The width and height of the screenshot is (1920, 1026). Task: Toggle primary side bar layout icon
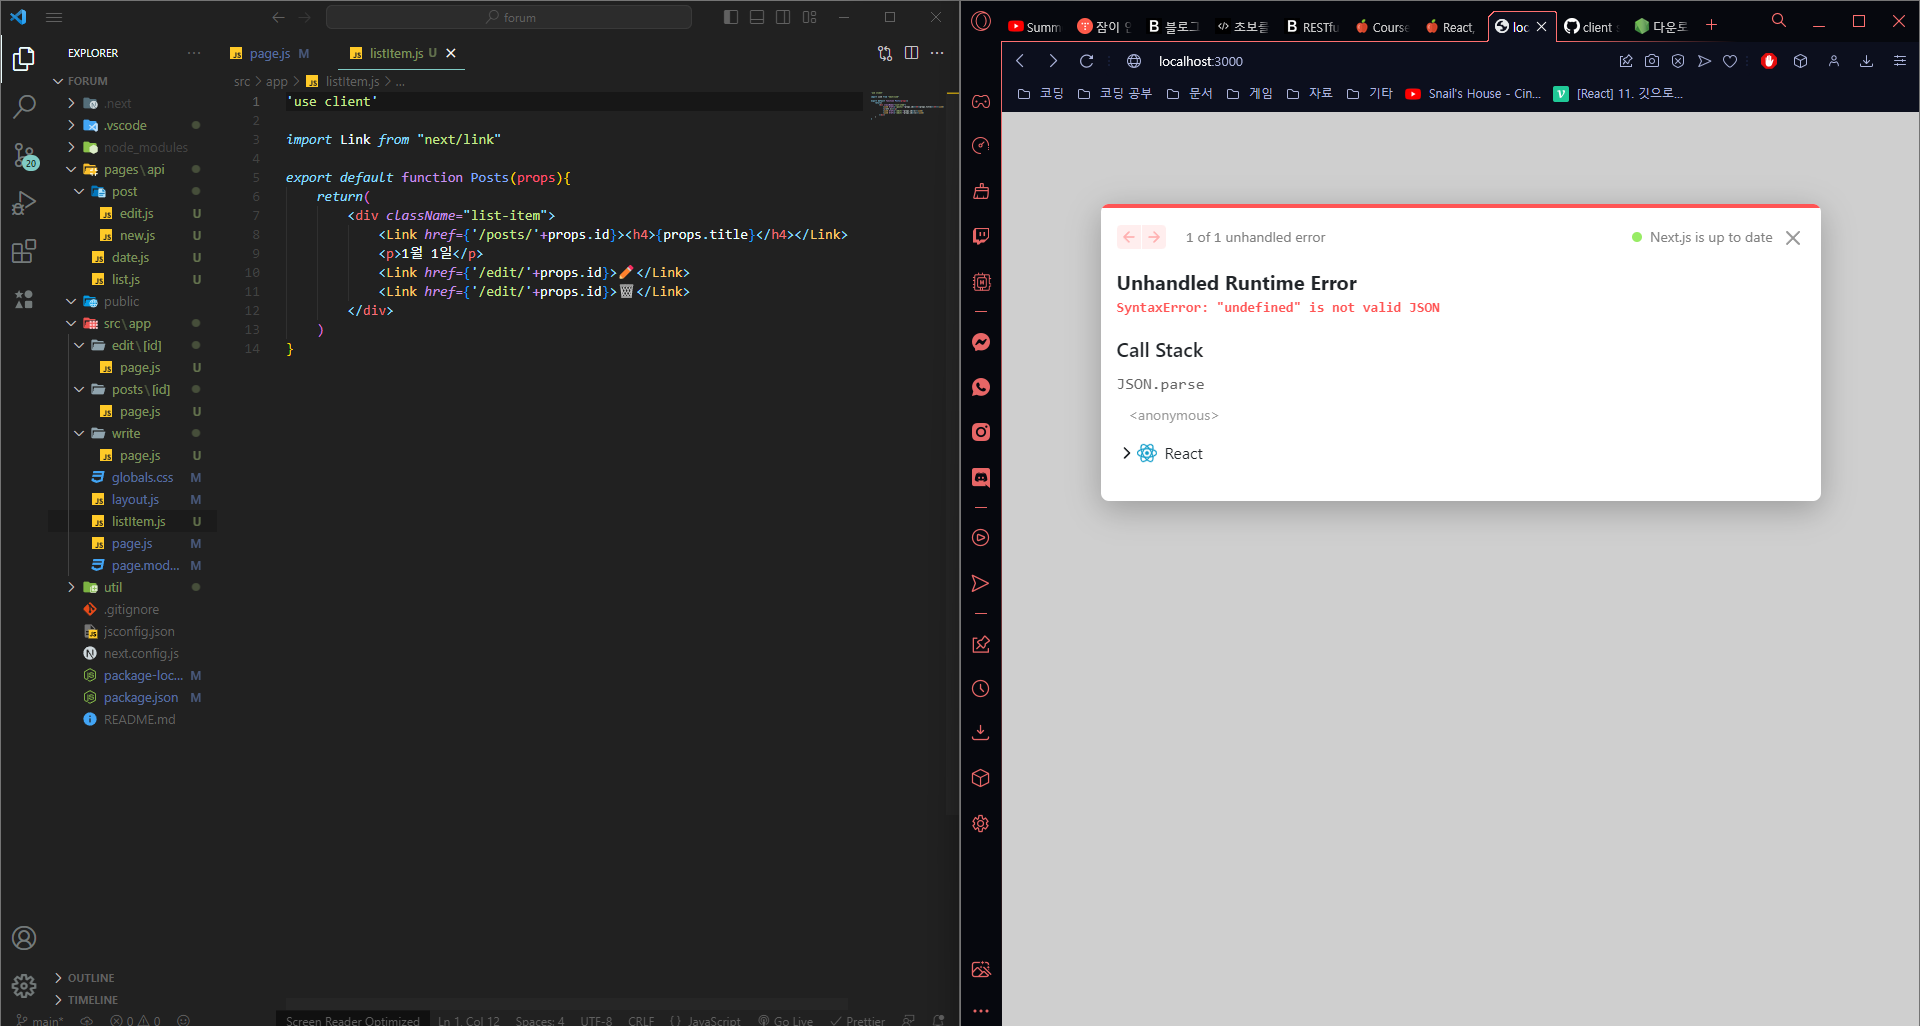(731, 17)
